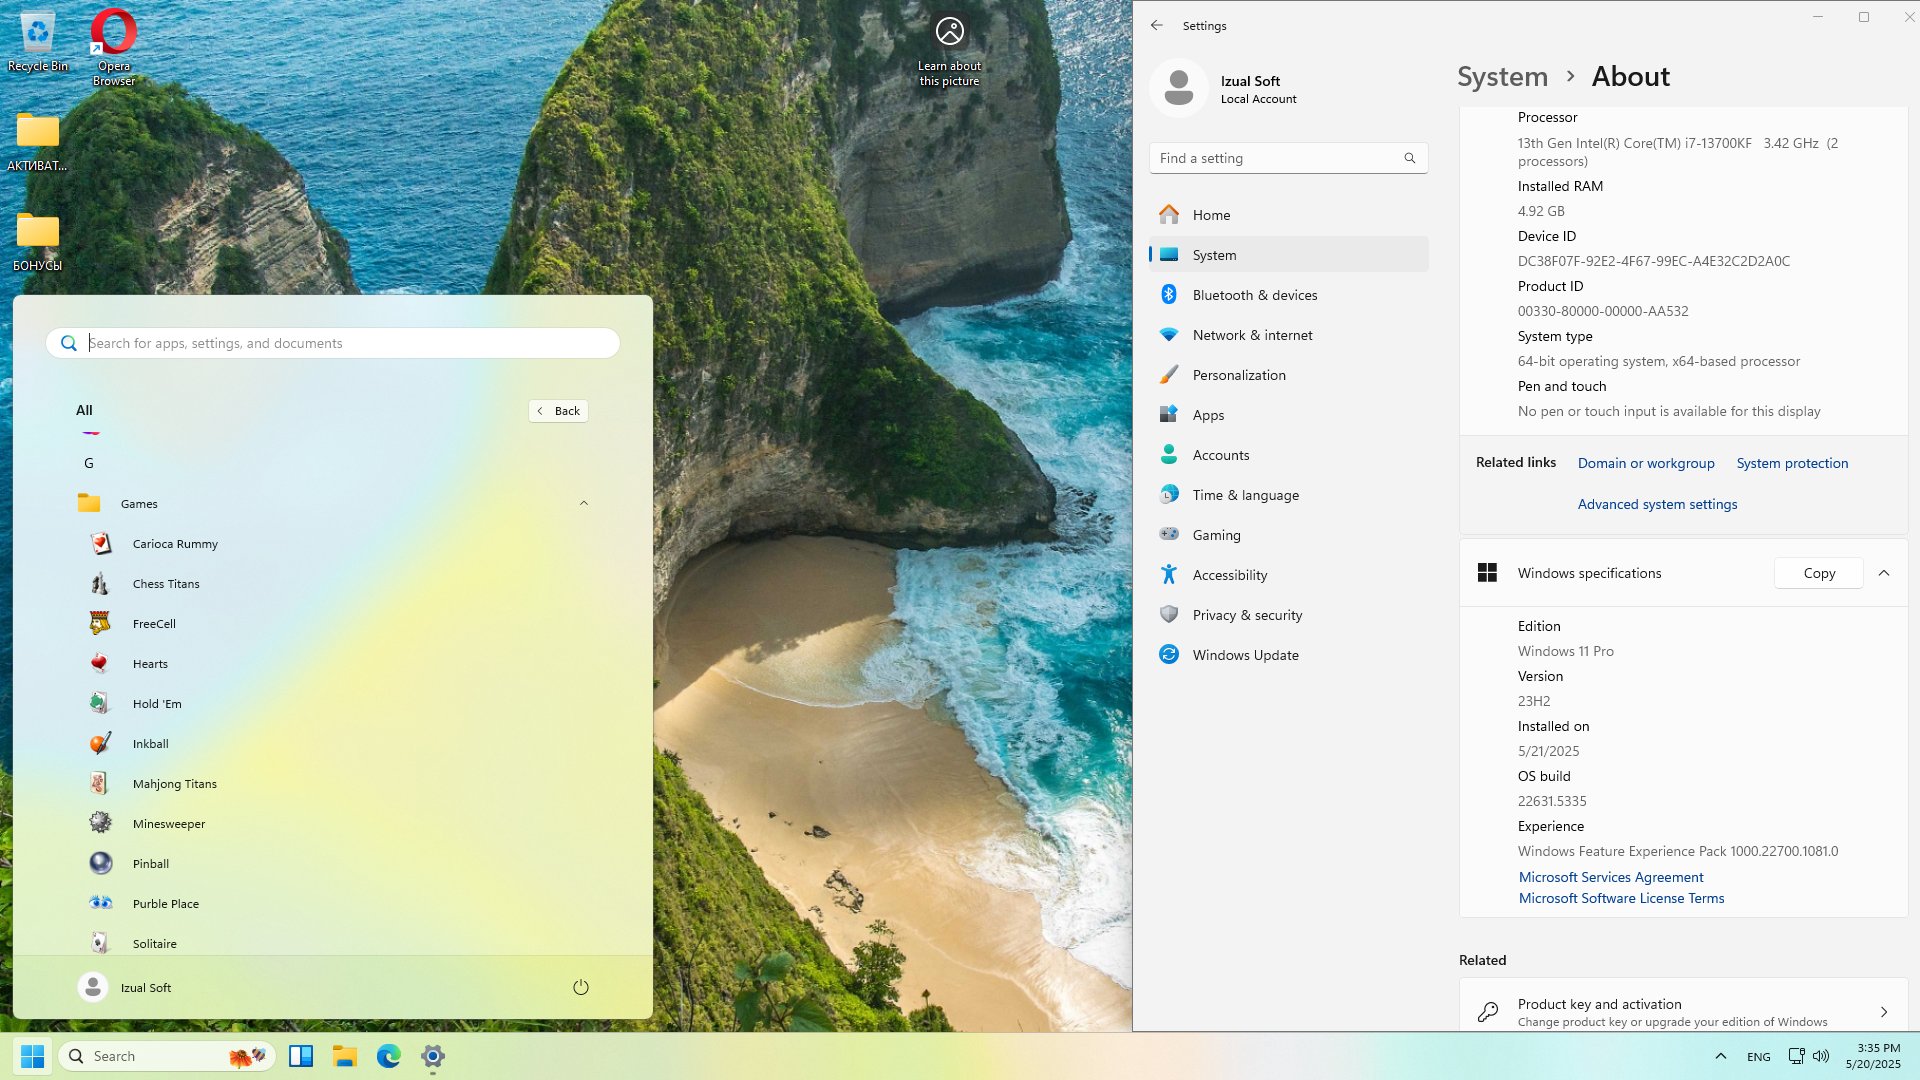Collapse the Windows specifications section
This screenshot has height=1080, width=1920.
pyautogui.click(x=1884, y=573)
